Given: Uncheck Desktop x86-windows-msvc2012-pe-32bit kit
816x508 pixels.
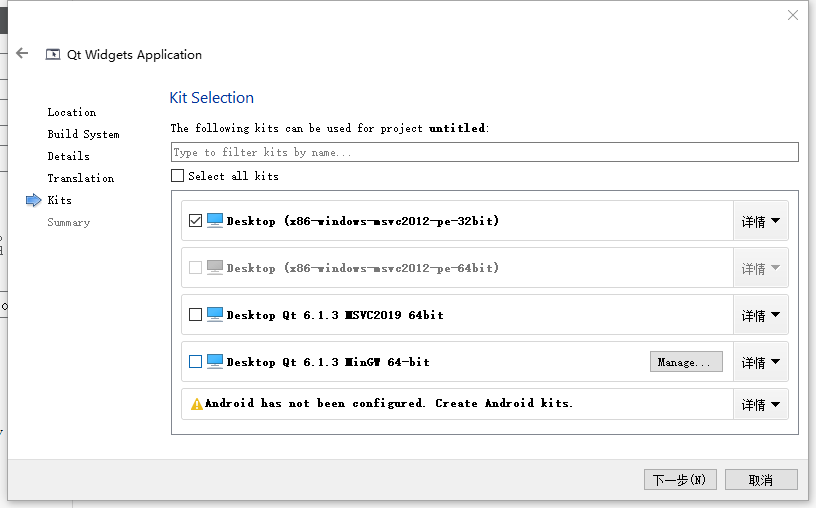Looking at the screenshot, I should pos(195,220).
